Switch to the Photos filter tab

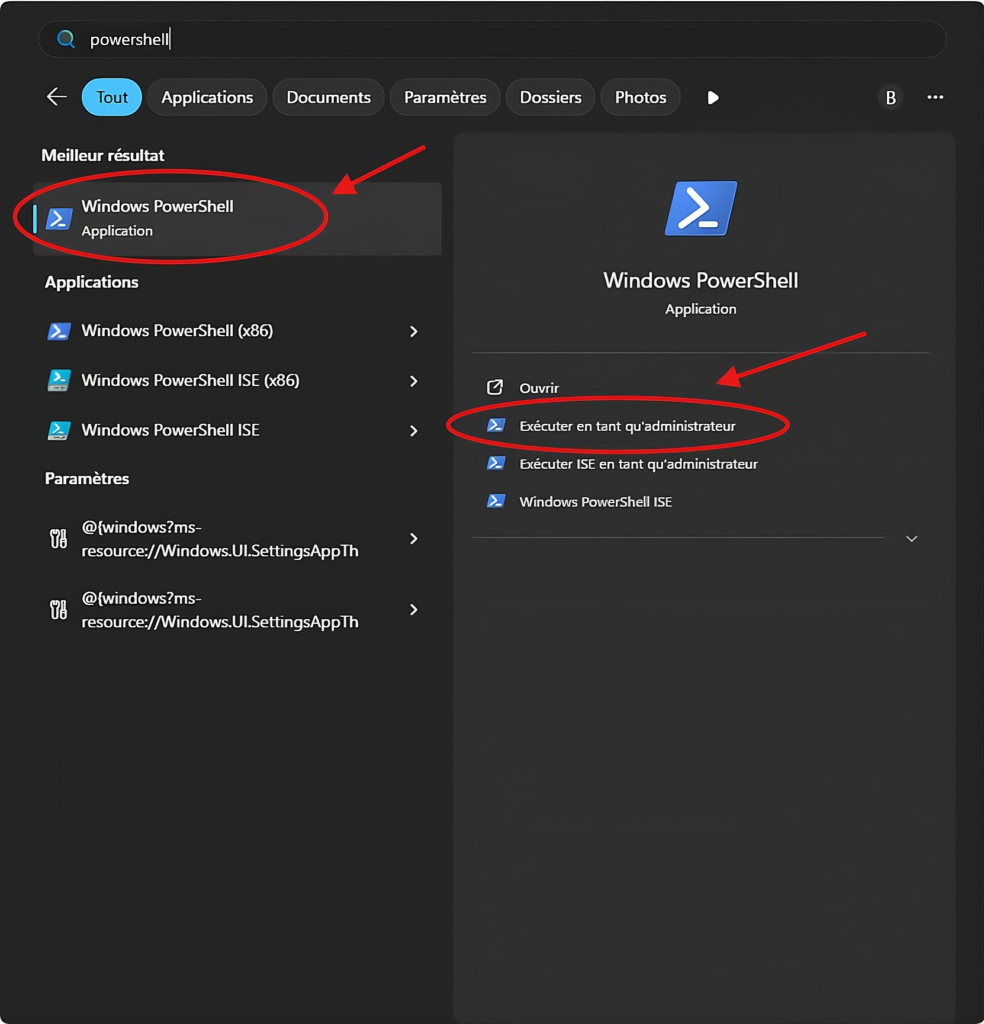[641, 97]
